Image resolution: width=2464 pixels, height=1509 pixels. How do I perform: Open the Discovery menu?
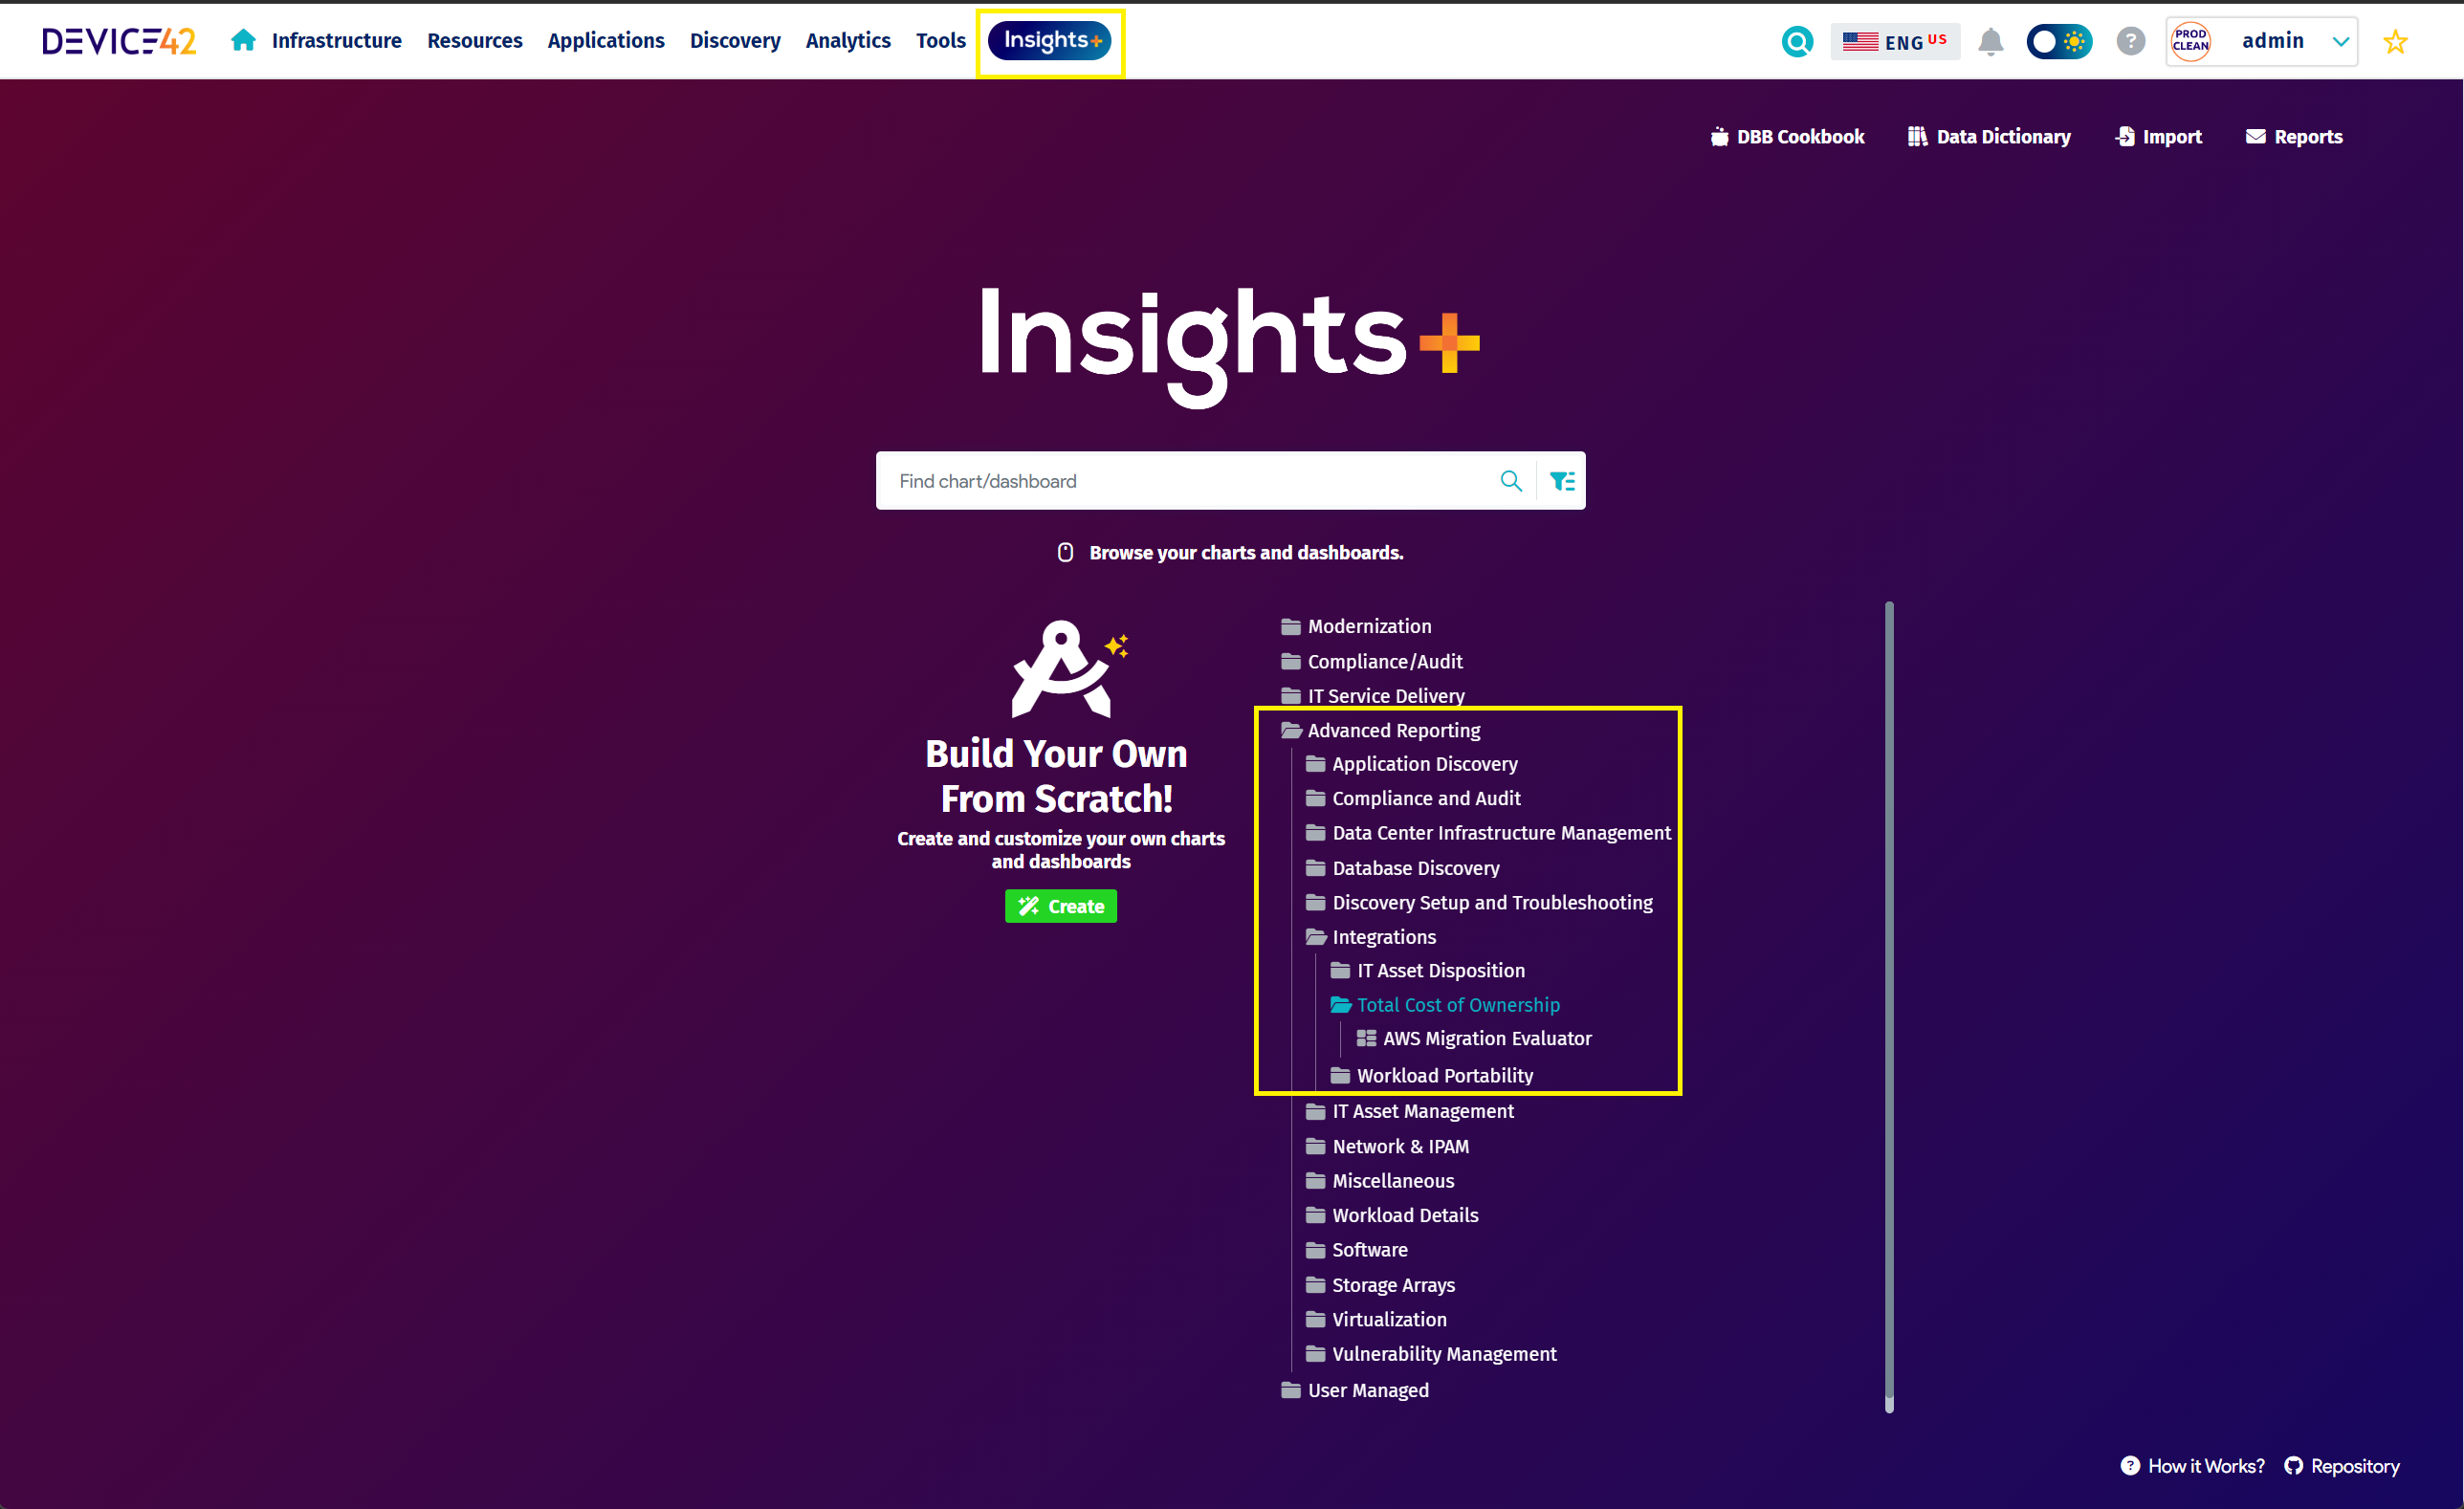pos(735,40)
